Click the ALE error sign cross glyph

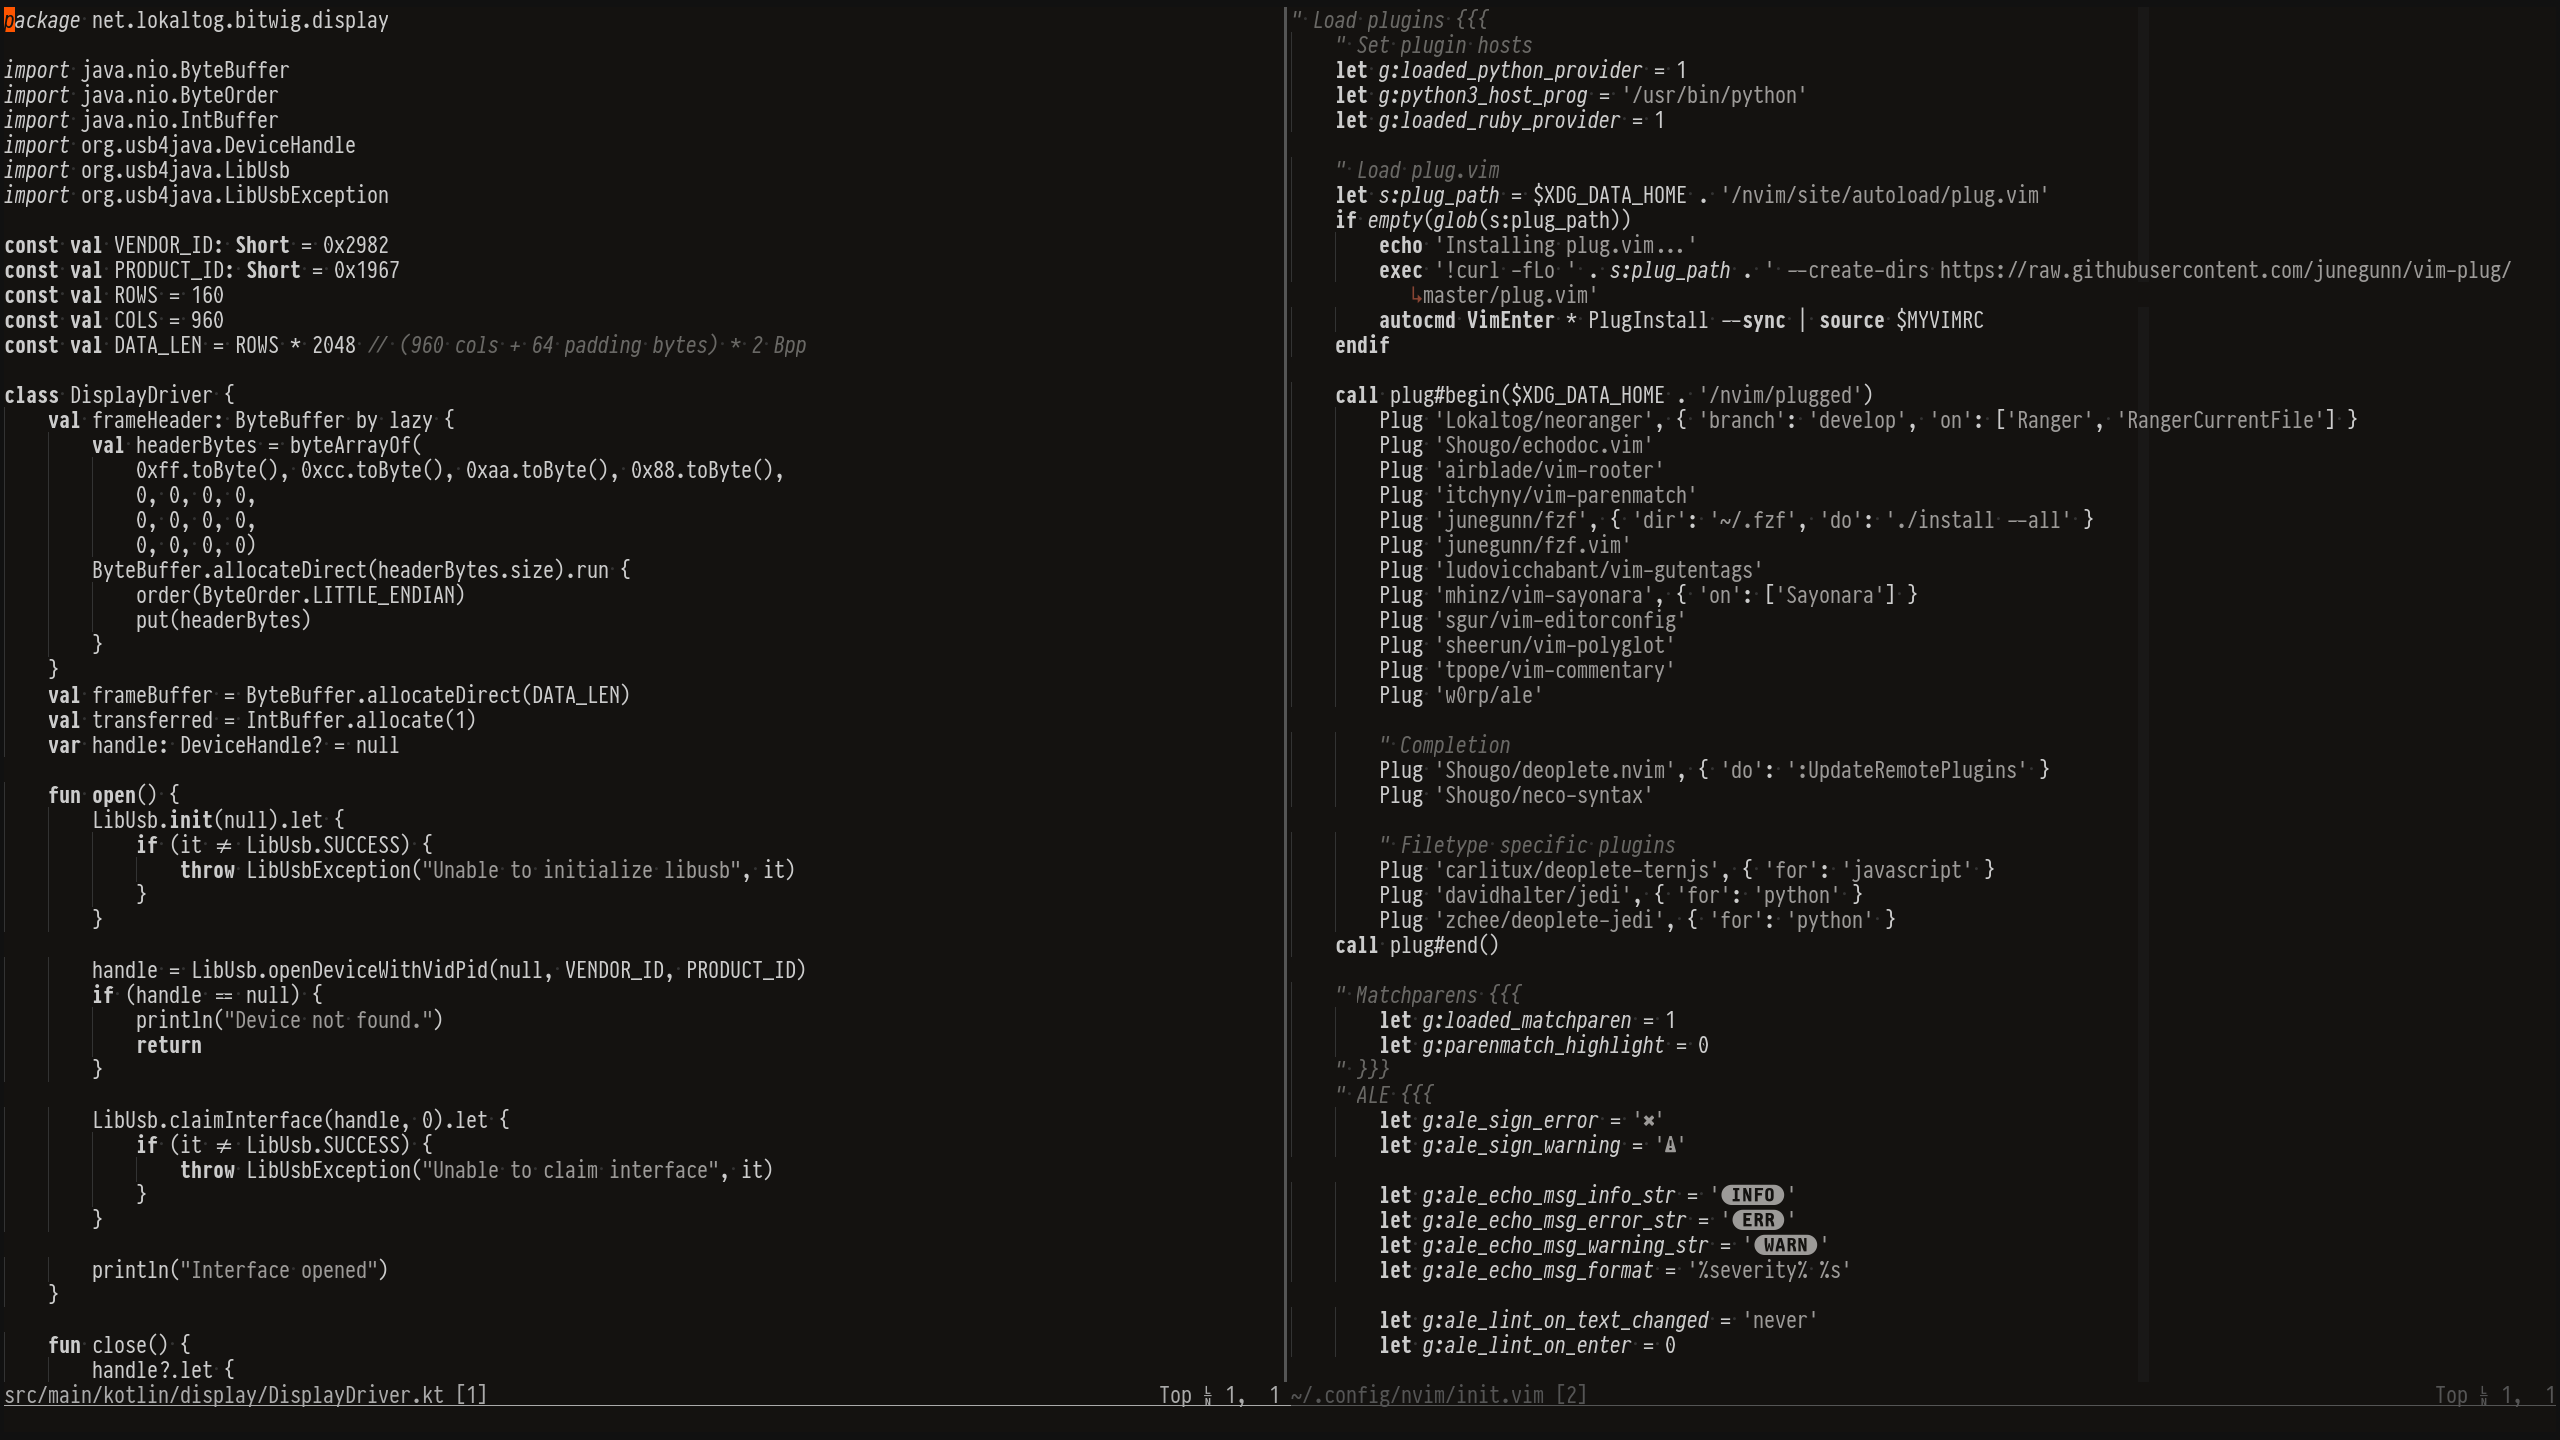[x=1648, y=1120]
